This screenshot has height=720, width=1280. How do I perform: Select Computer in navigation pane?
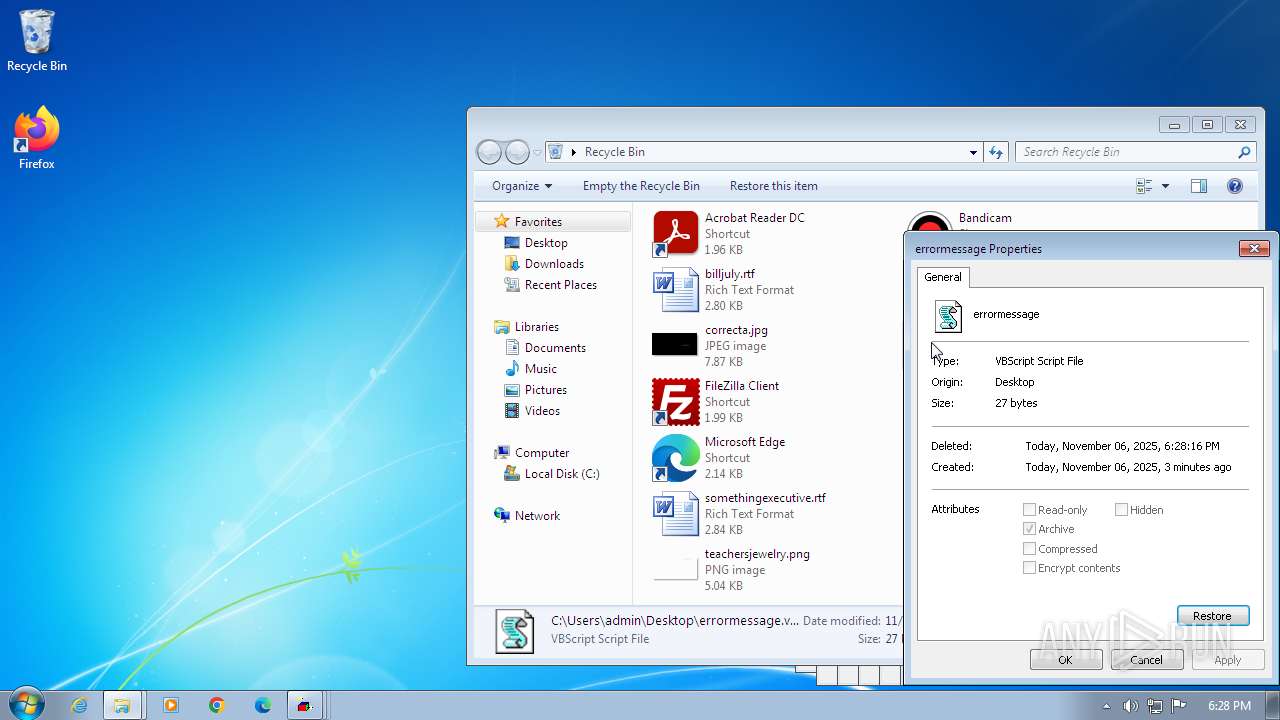[x=542, y=453]
